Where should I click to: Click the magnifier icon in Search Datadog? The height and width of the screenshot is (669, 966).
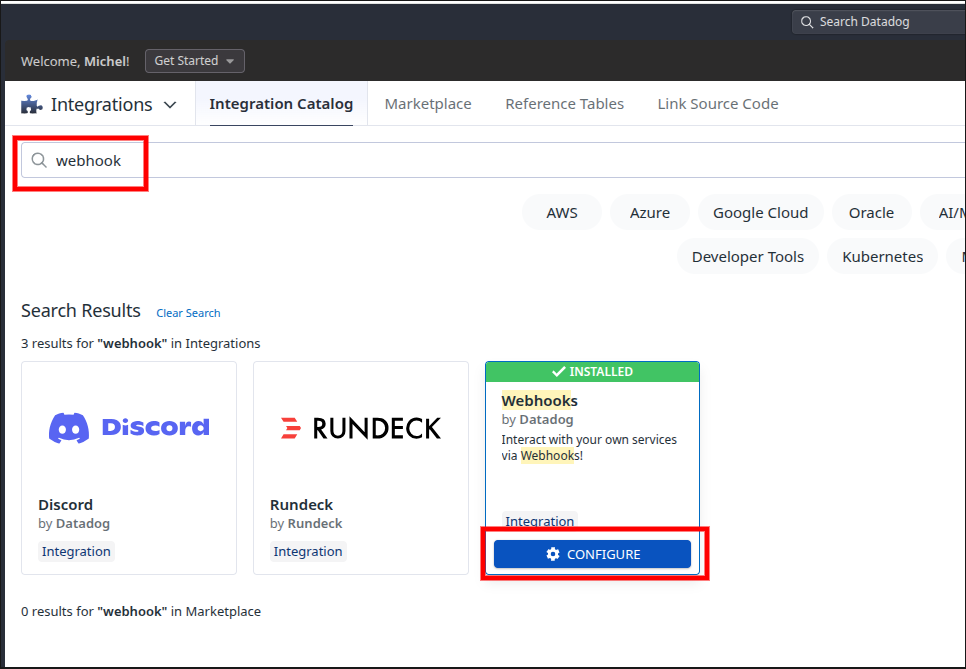click(806, 22)
